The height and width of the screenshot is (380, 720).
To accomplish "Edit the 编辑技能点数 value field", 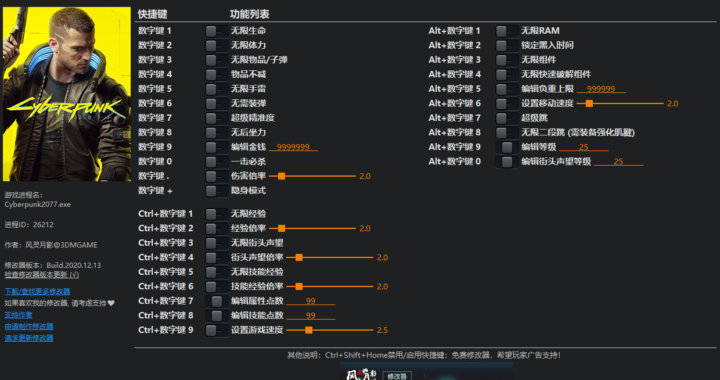I will [x=311, y=316].
